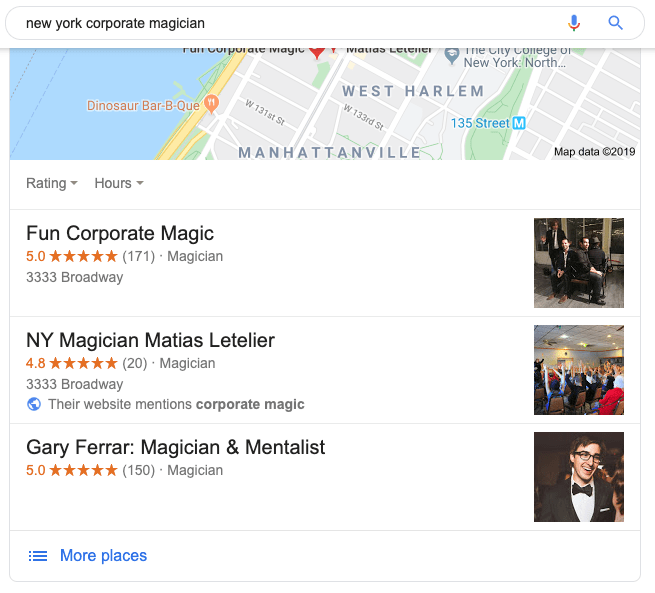Click the voice search microphone icon
The image size is (655, 593).
pos(574,23)
